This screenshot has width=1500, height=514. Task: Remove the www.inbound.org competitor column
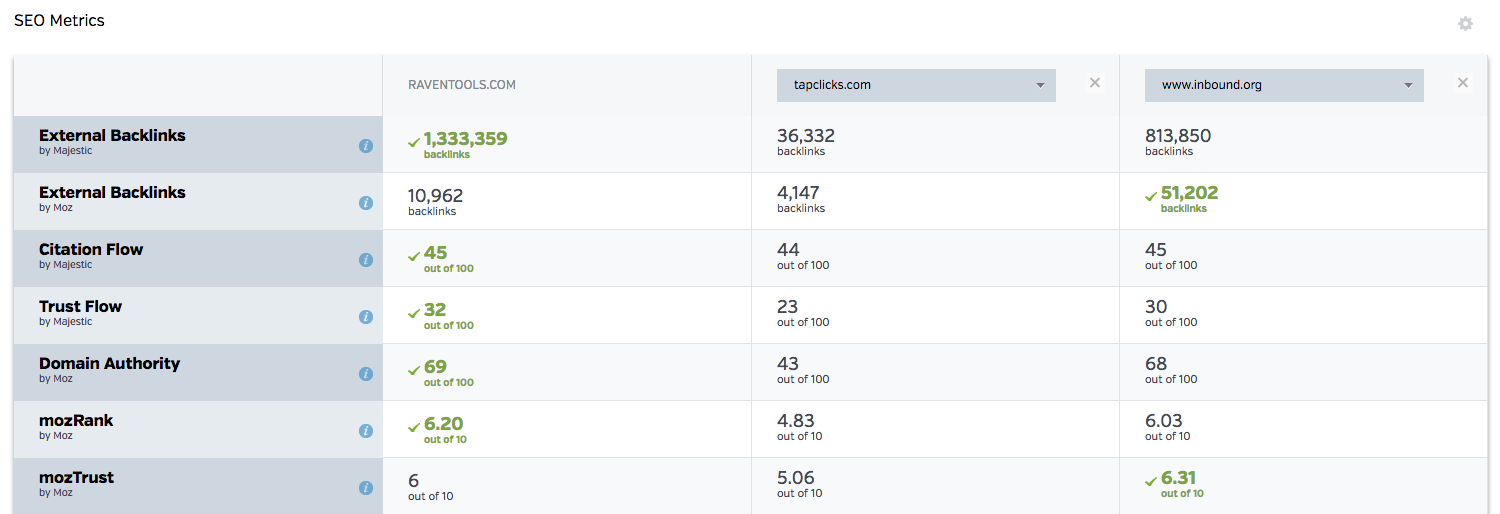click(1463, 83)
